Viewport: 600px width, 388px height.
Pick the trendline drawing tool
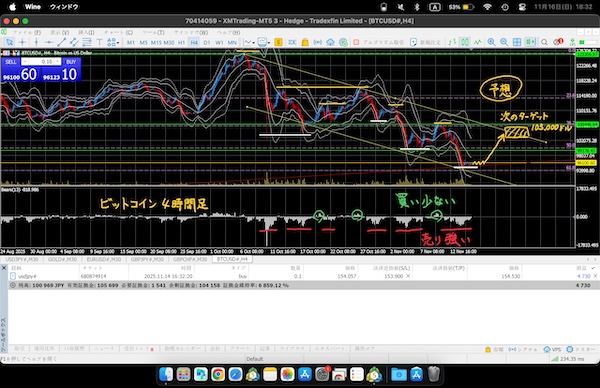61,42
